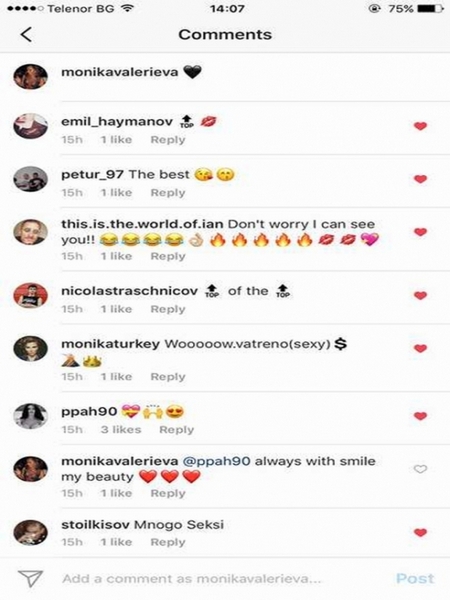Open monikaturkey's avatar thumbnail

pos(31,349)
